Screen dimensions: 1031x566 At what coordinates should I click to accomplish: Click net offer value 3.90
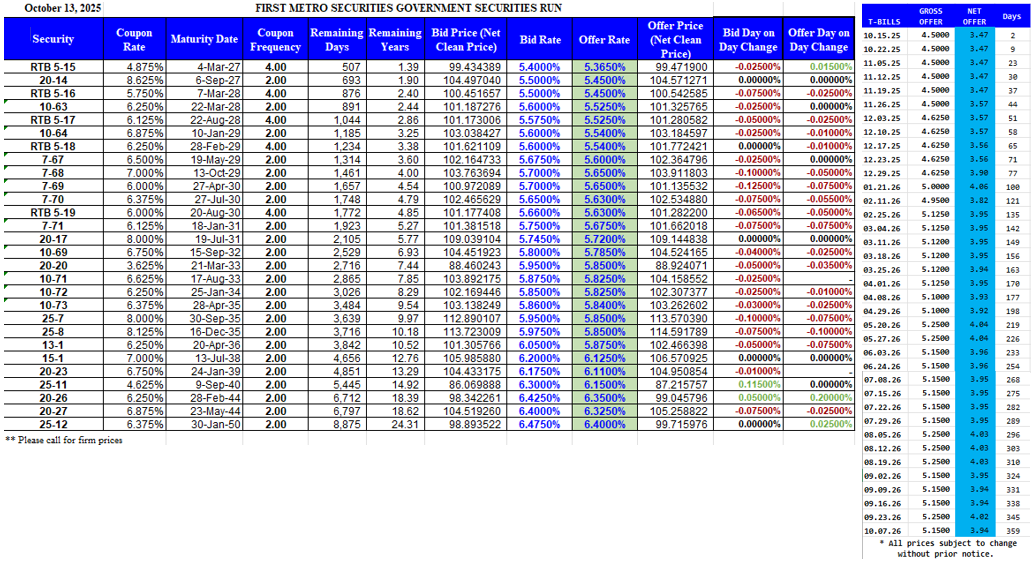coord(978,173)
